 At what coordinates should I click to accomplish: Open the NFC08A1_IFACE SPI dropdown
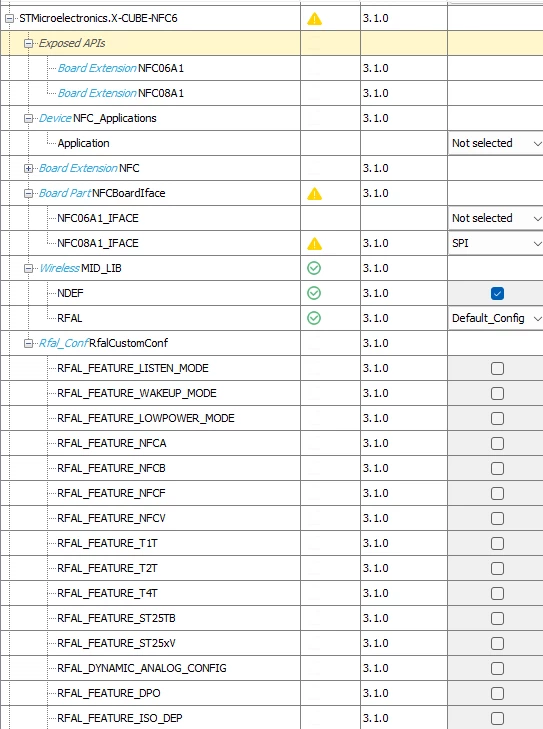[496, 243]
